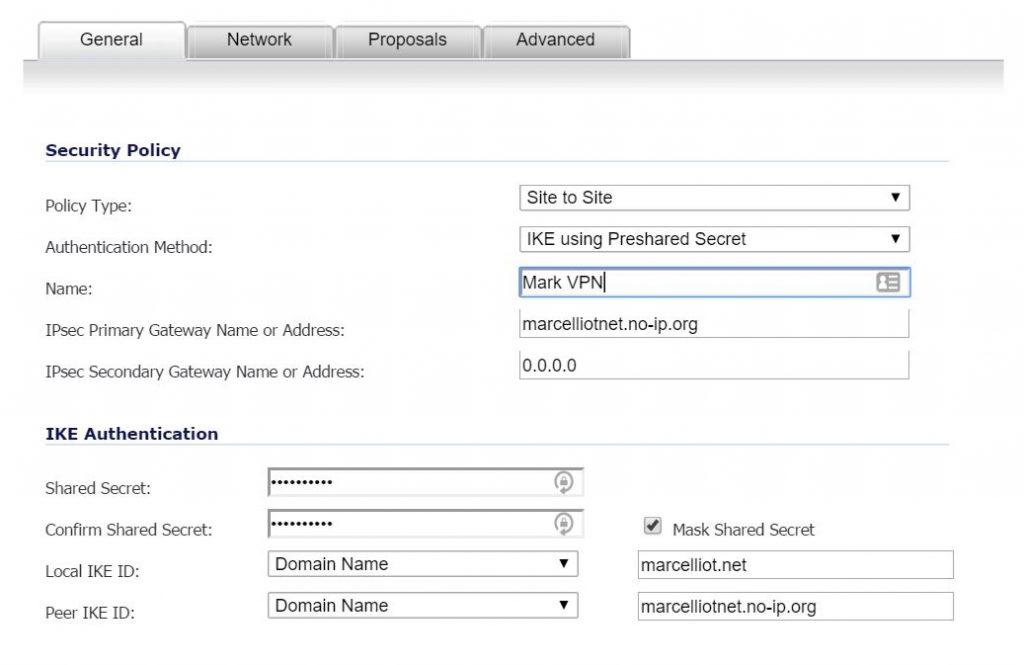The height and width of the screenshot is (665, 1024).
Task: Select the Peer IKE ID value text field
Action: pyautogui.click(x=795, y=606)
